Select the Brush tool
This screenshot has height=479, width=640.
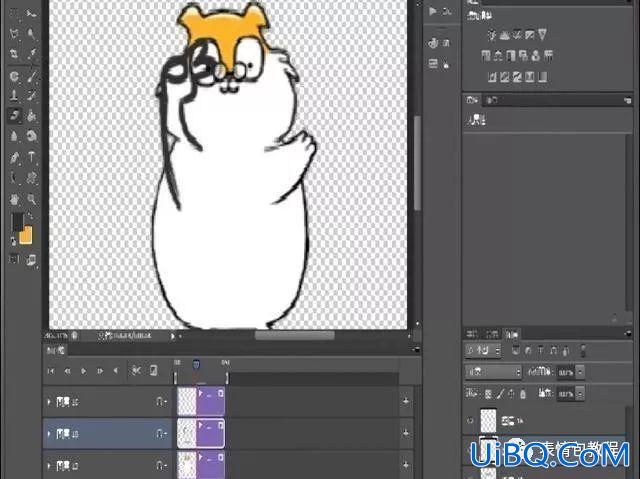(31, 76)
